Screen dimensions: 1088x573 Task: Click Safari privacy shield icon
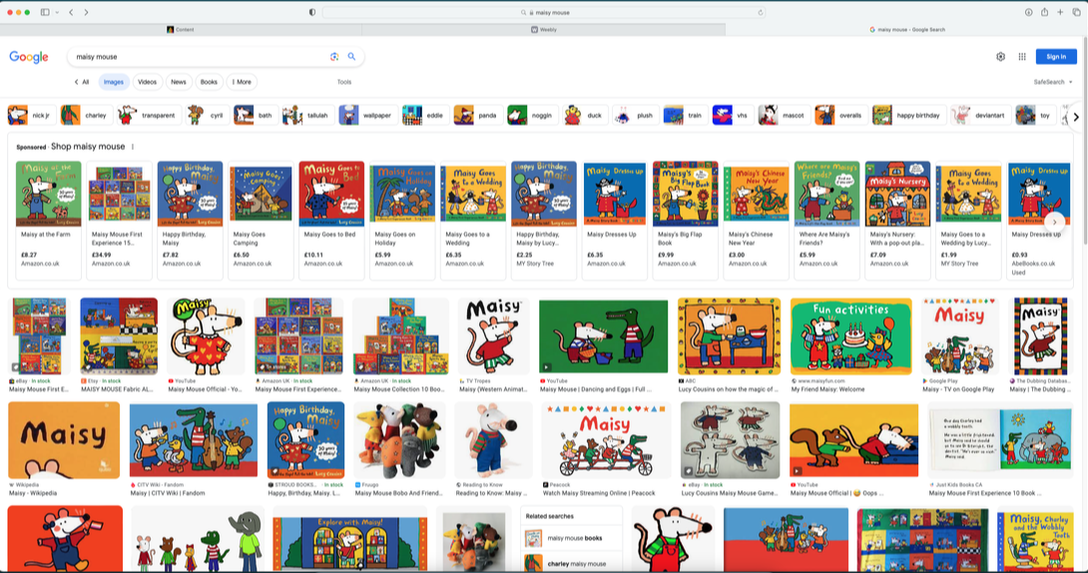[312, 12]
